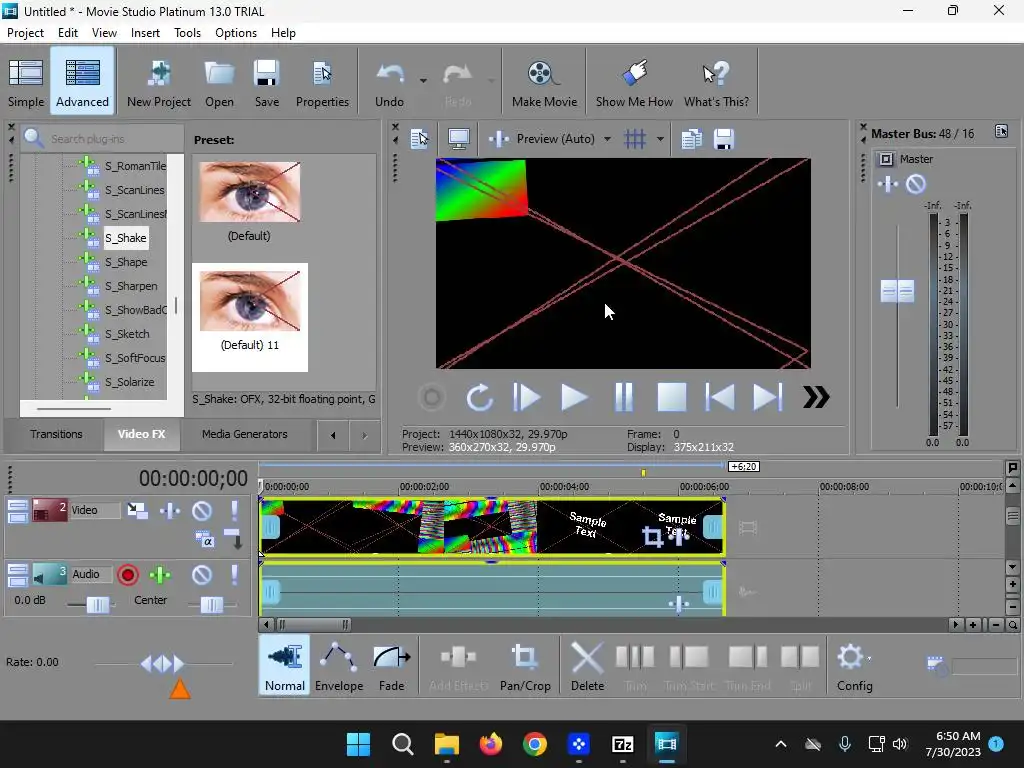
Task: Expand the Undo history dropdown
Action: tap(423, 81)
